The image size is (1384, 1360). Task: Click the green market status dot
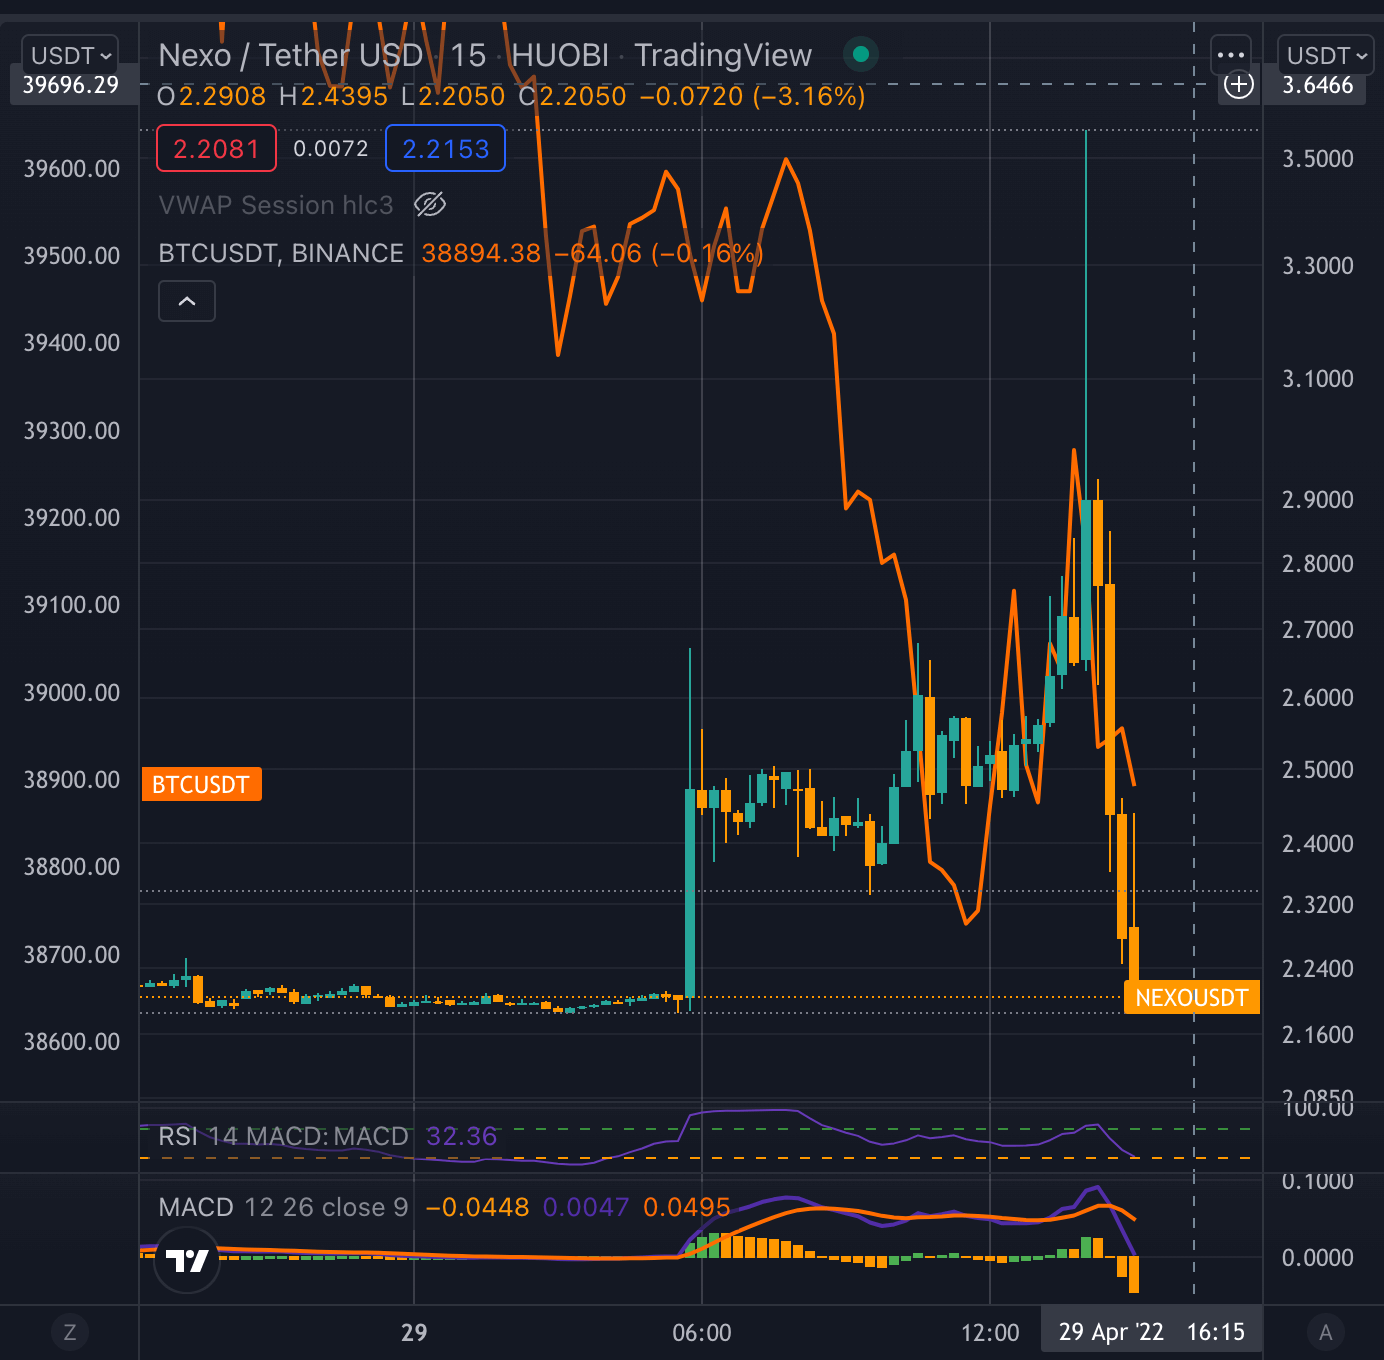point(861,55)
